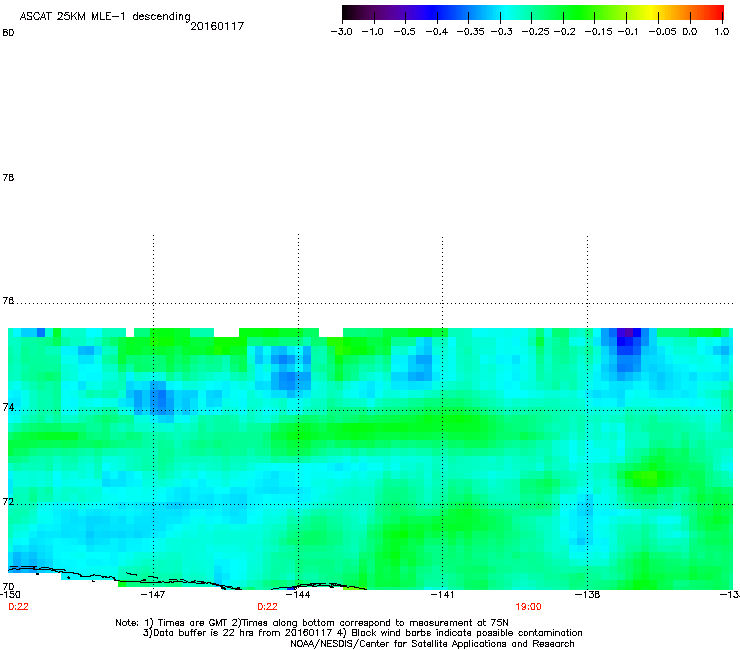Click the 0.0 color scale label
740x650 pixels.
[x=690, y=32]
